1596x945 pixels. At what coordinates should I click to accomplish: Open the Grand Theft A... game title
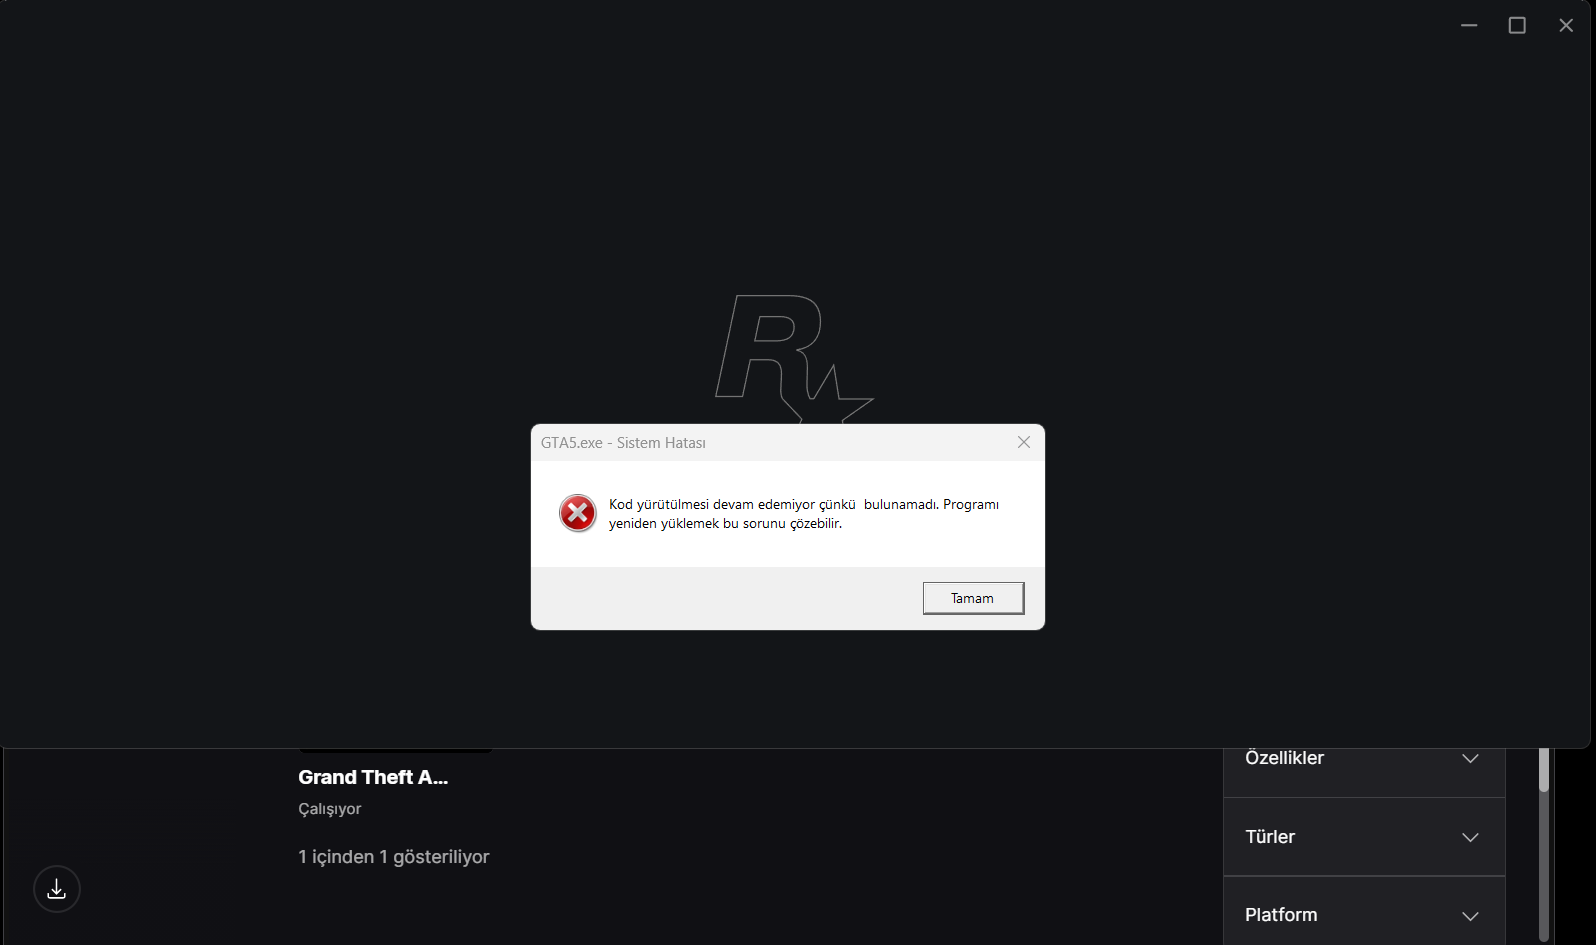373,777
